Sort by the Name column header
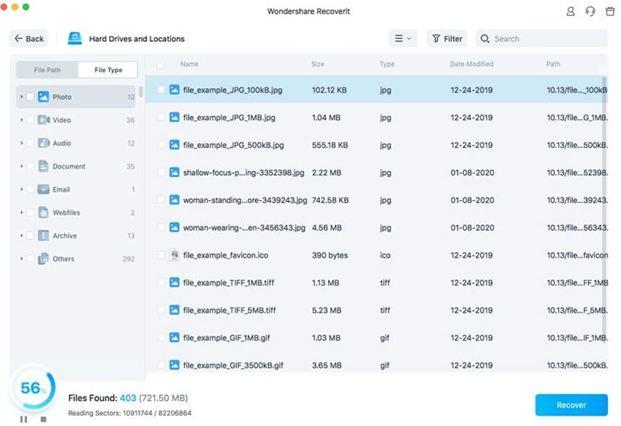The image size is (621, 426). 189,64
